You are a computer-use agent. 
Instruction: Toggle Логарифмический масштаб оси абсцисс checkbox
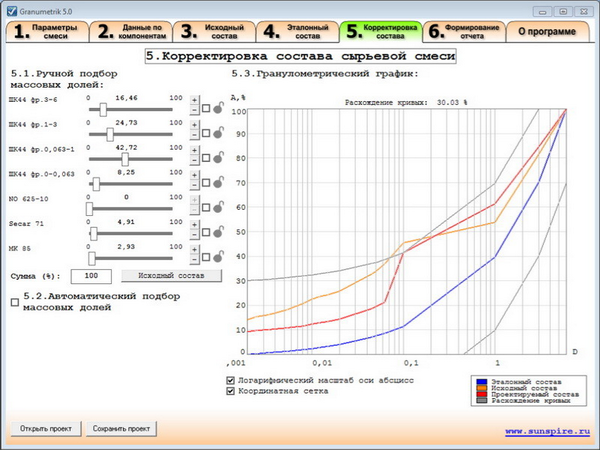tap(230, 380)
